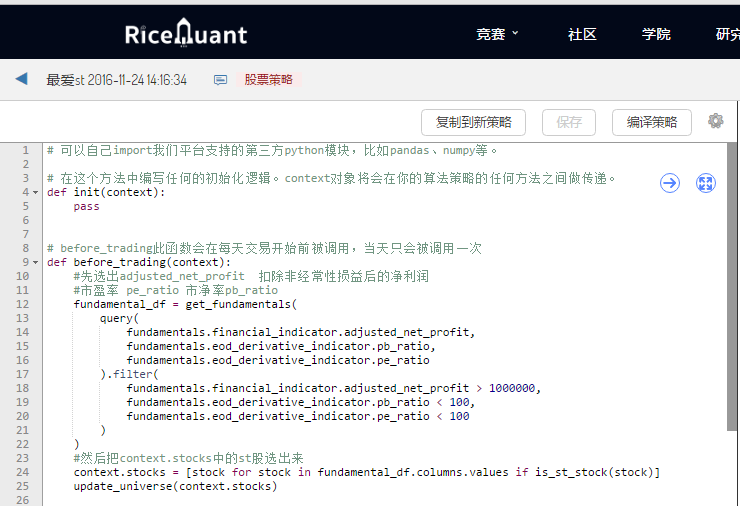Click the 股票策略 tag label
Viewport: 740px width, 506px height.
[x=268, y=79]
